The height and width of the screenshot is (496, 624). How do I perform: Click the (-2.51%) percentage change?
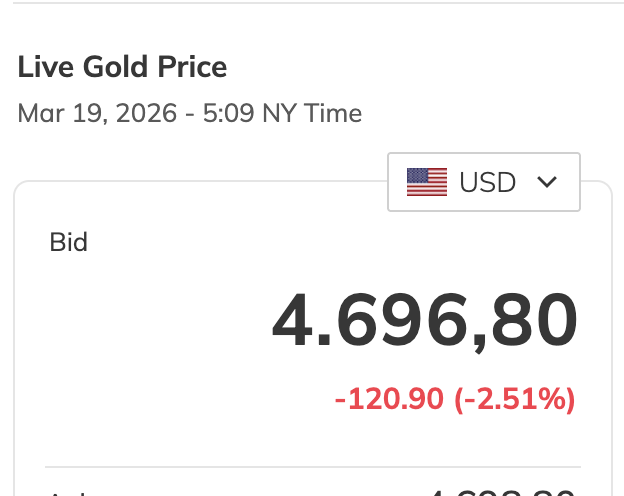click(x=515, y=400)
